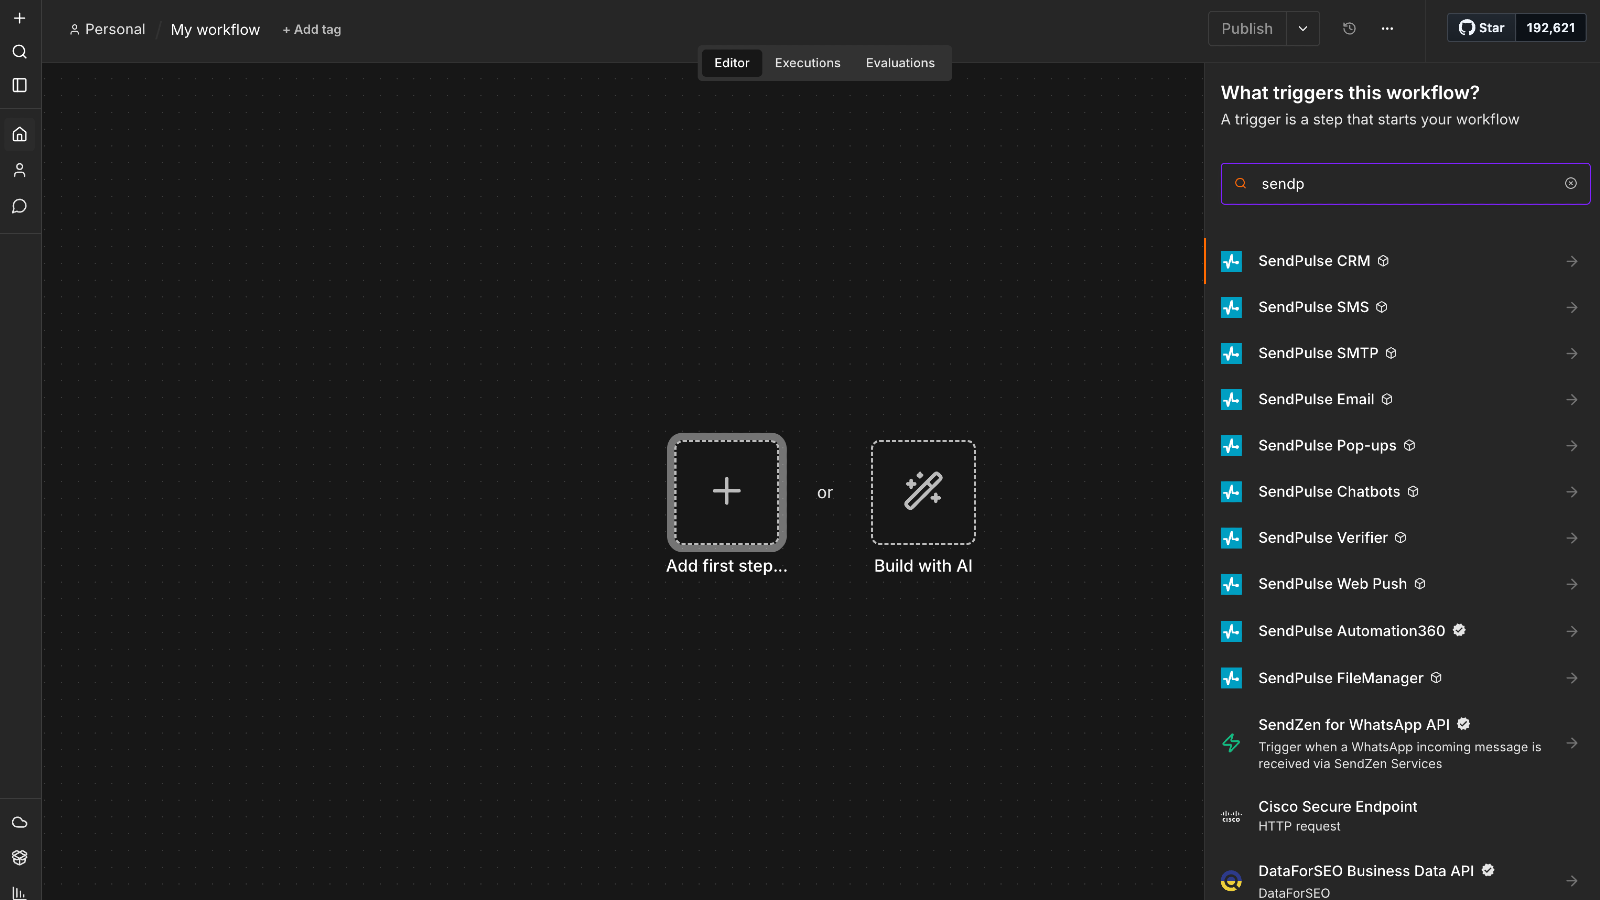Click the DataForSEO logo icon
Screen dimensions: 1600x900
(x=1231, y=881)
